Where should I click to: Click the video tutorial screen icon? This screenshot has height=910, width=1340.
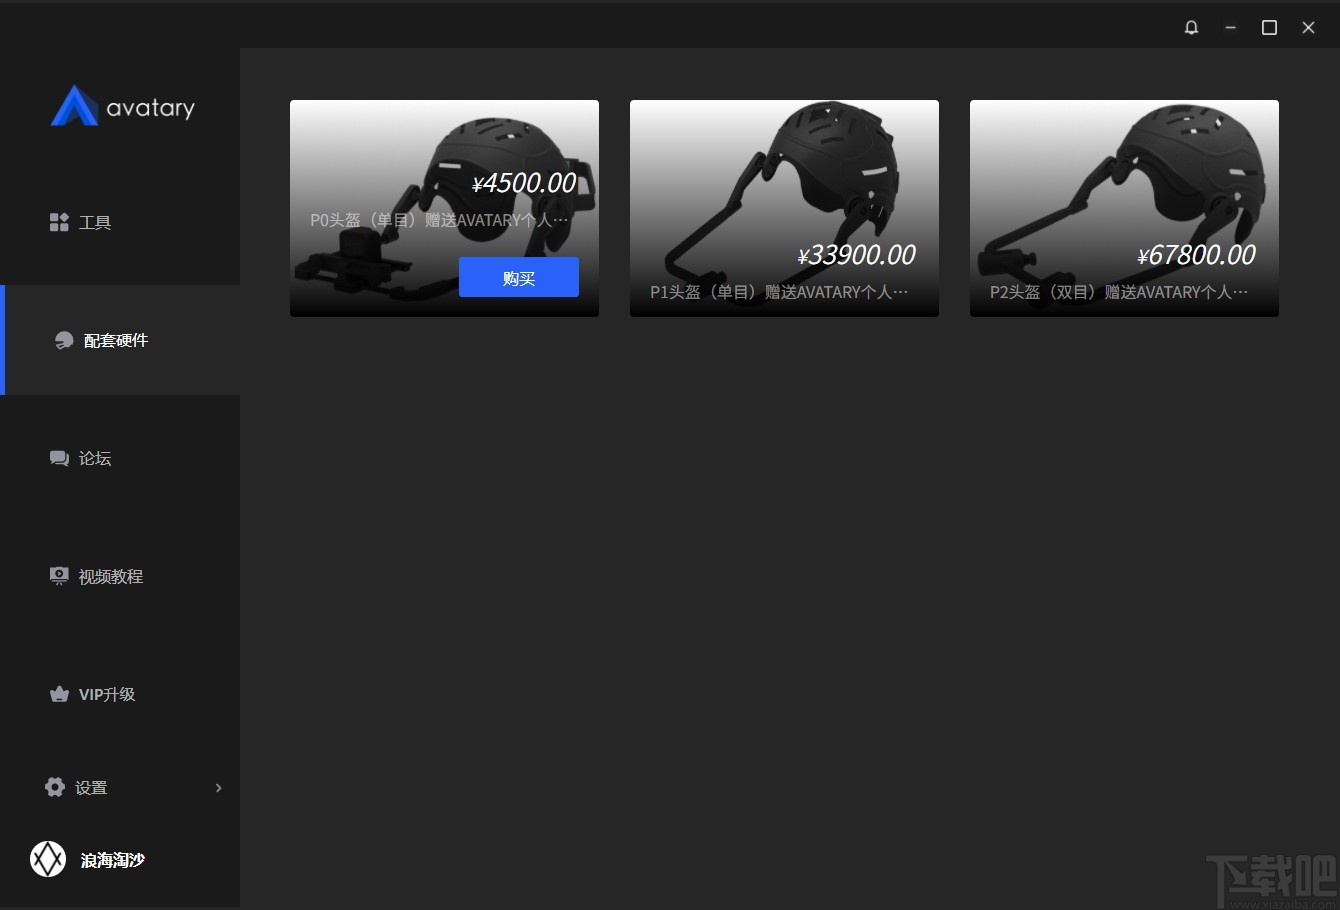click(x=59, y=576)
